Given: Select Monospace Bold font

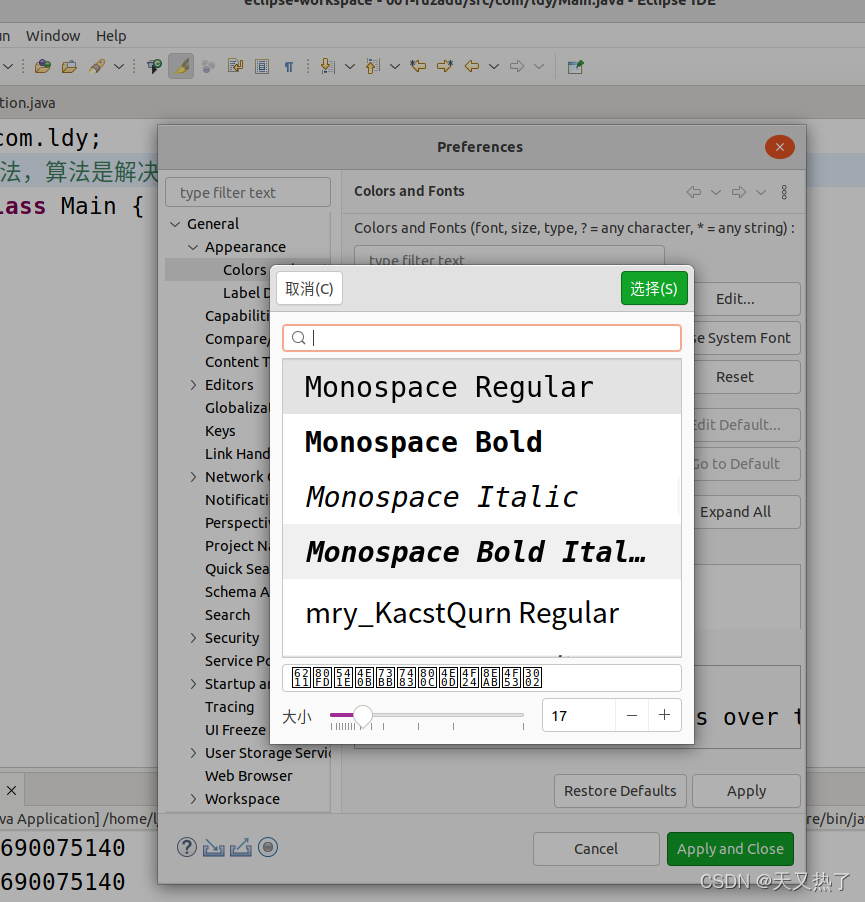Looking at the screenshot, I should (x=482, y=441).
